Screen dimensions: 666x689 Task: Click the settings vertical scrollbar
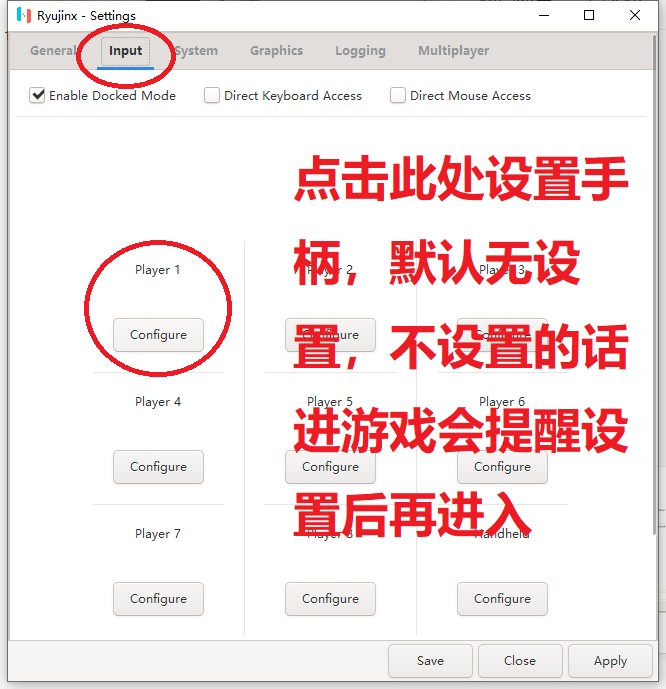pos(655,286)
